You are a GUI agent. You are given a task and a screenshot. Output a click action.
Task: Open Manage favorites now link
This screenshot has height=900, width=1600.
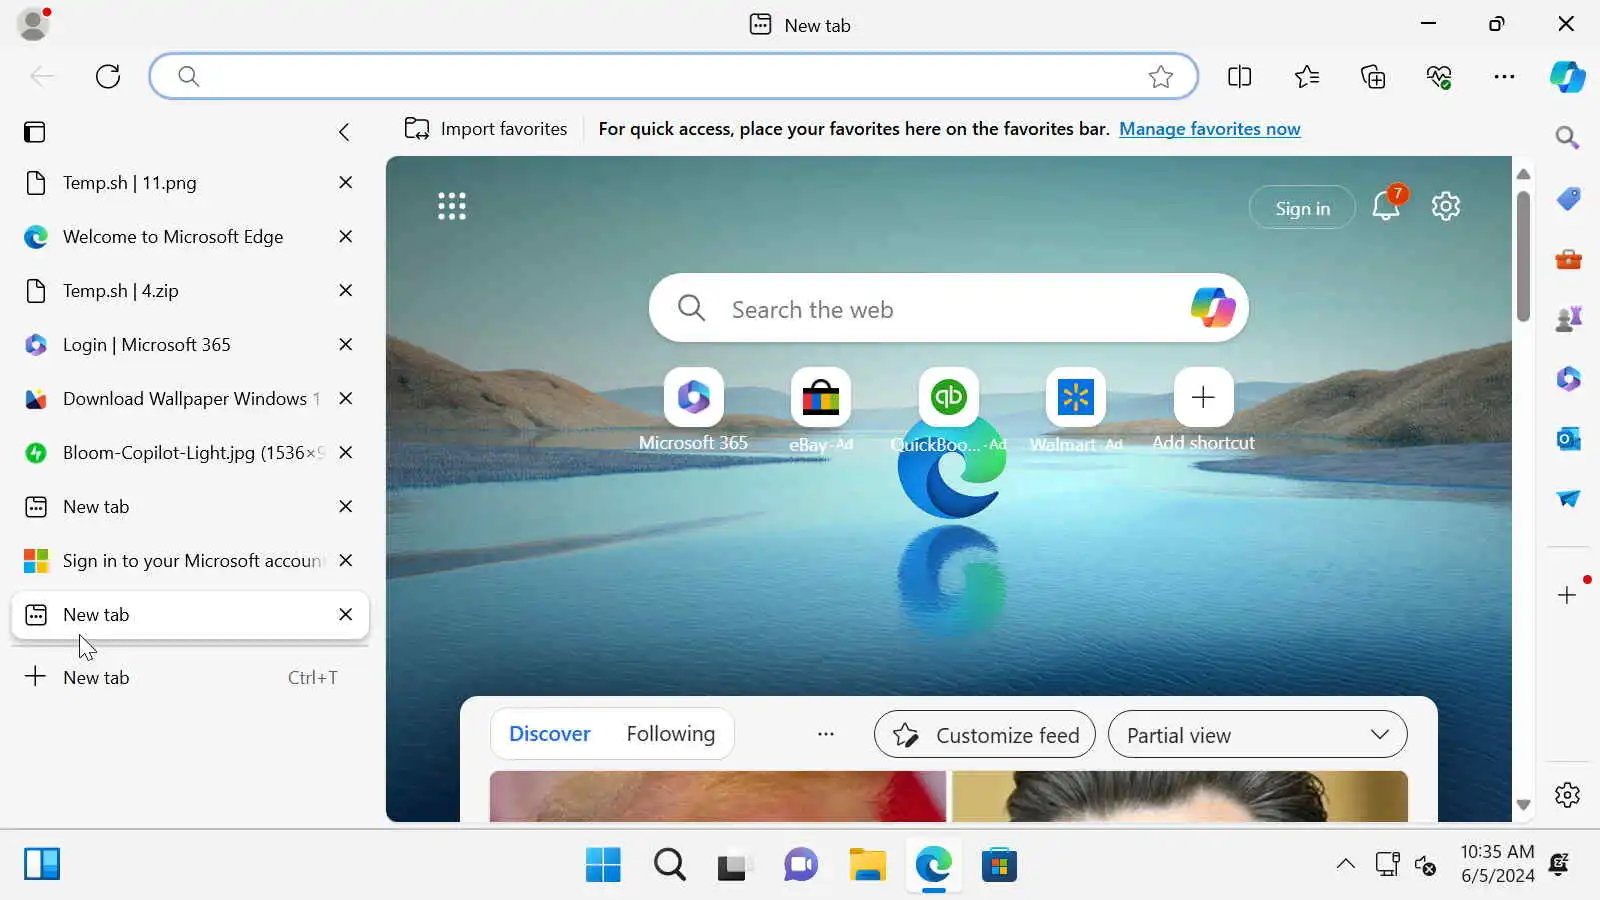pyautogui.click(x=1210, y=129)
